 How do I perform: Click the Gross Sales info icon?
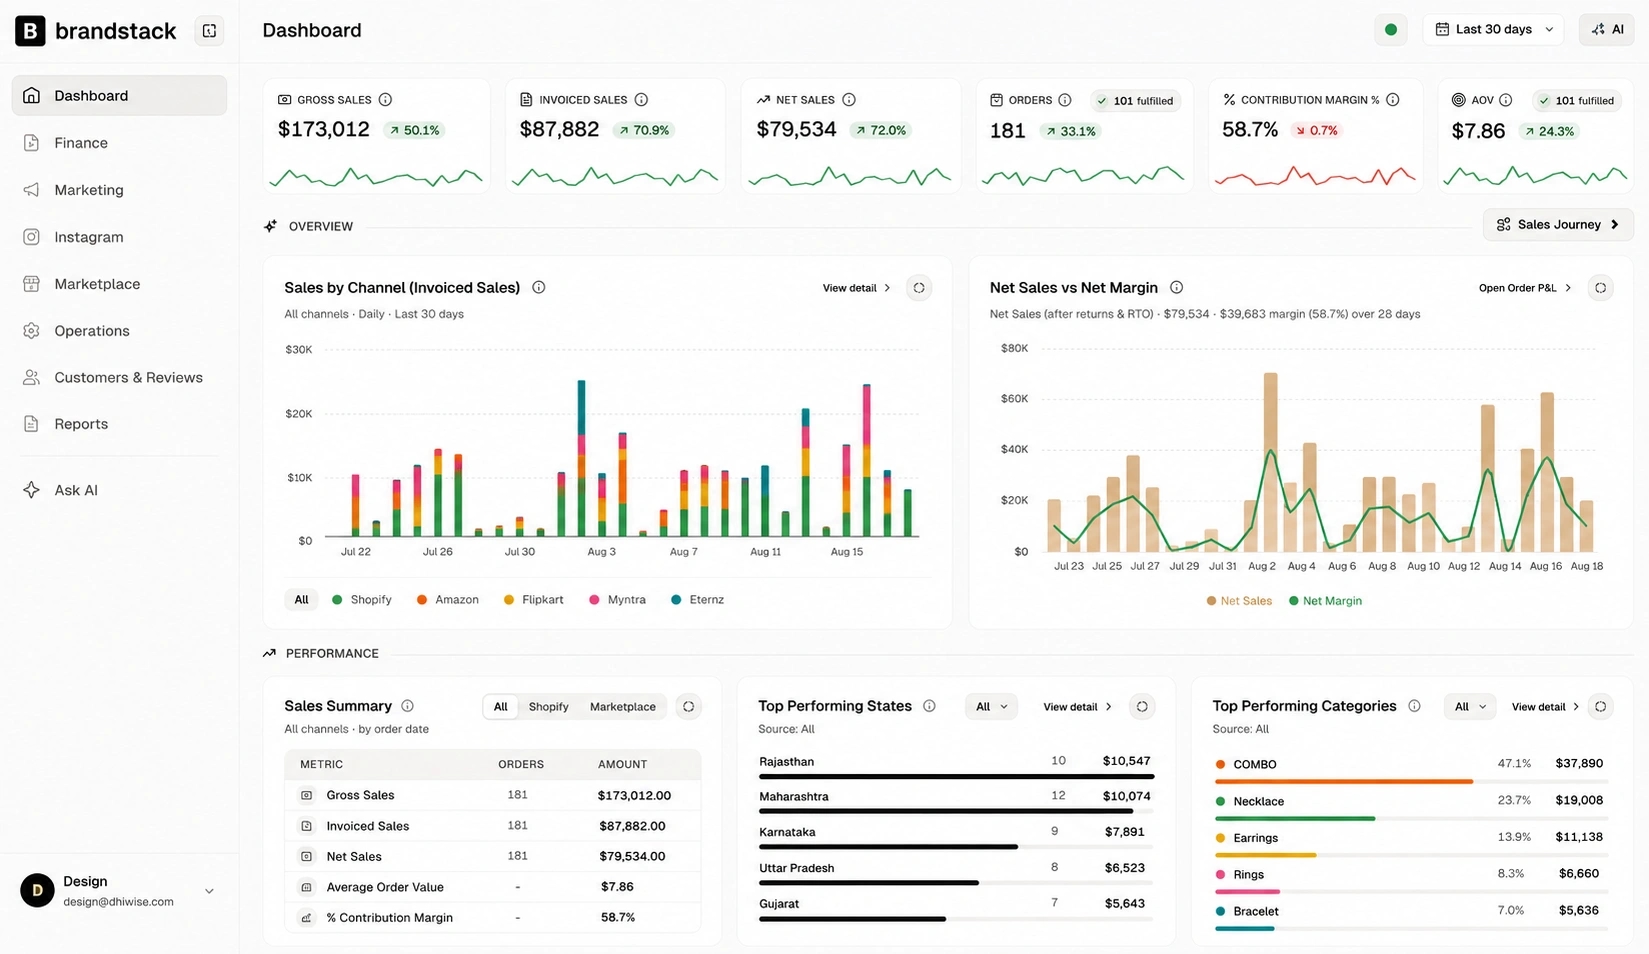pyautogui.click(x=385, y=100)
